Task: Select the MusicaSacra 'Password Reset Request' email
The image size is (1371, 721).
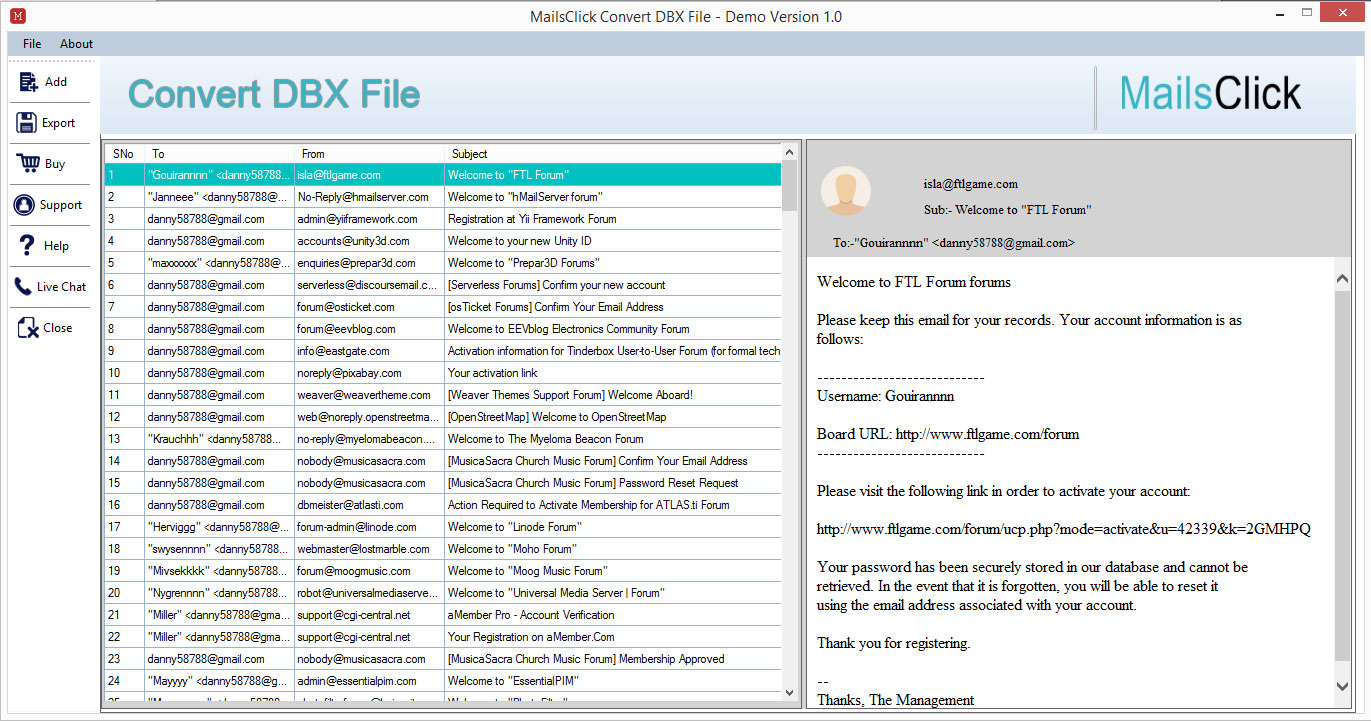Action: 443,483
